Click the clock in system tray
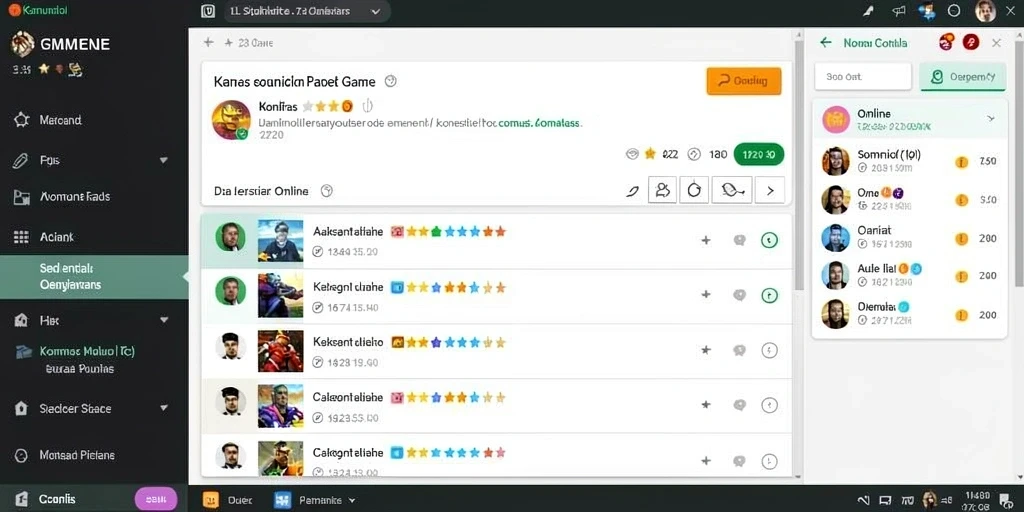The image size is (1024, 512). point(977,501)
